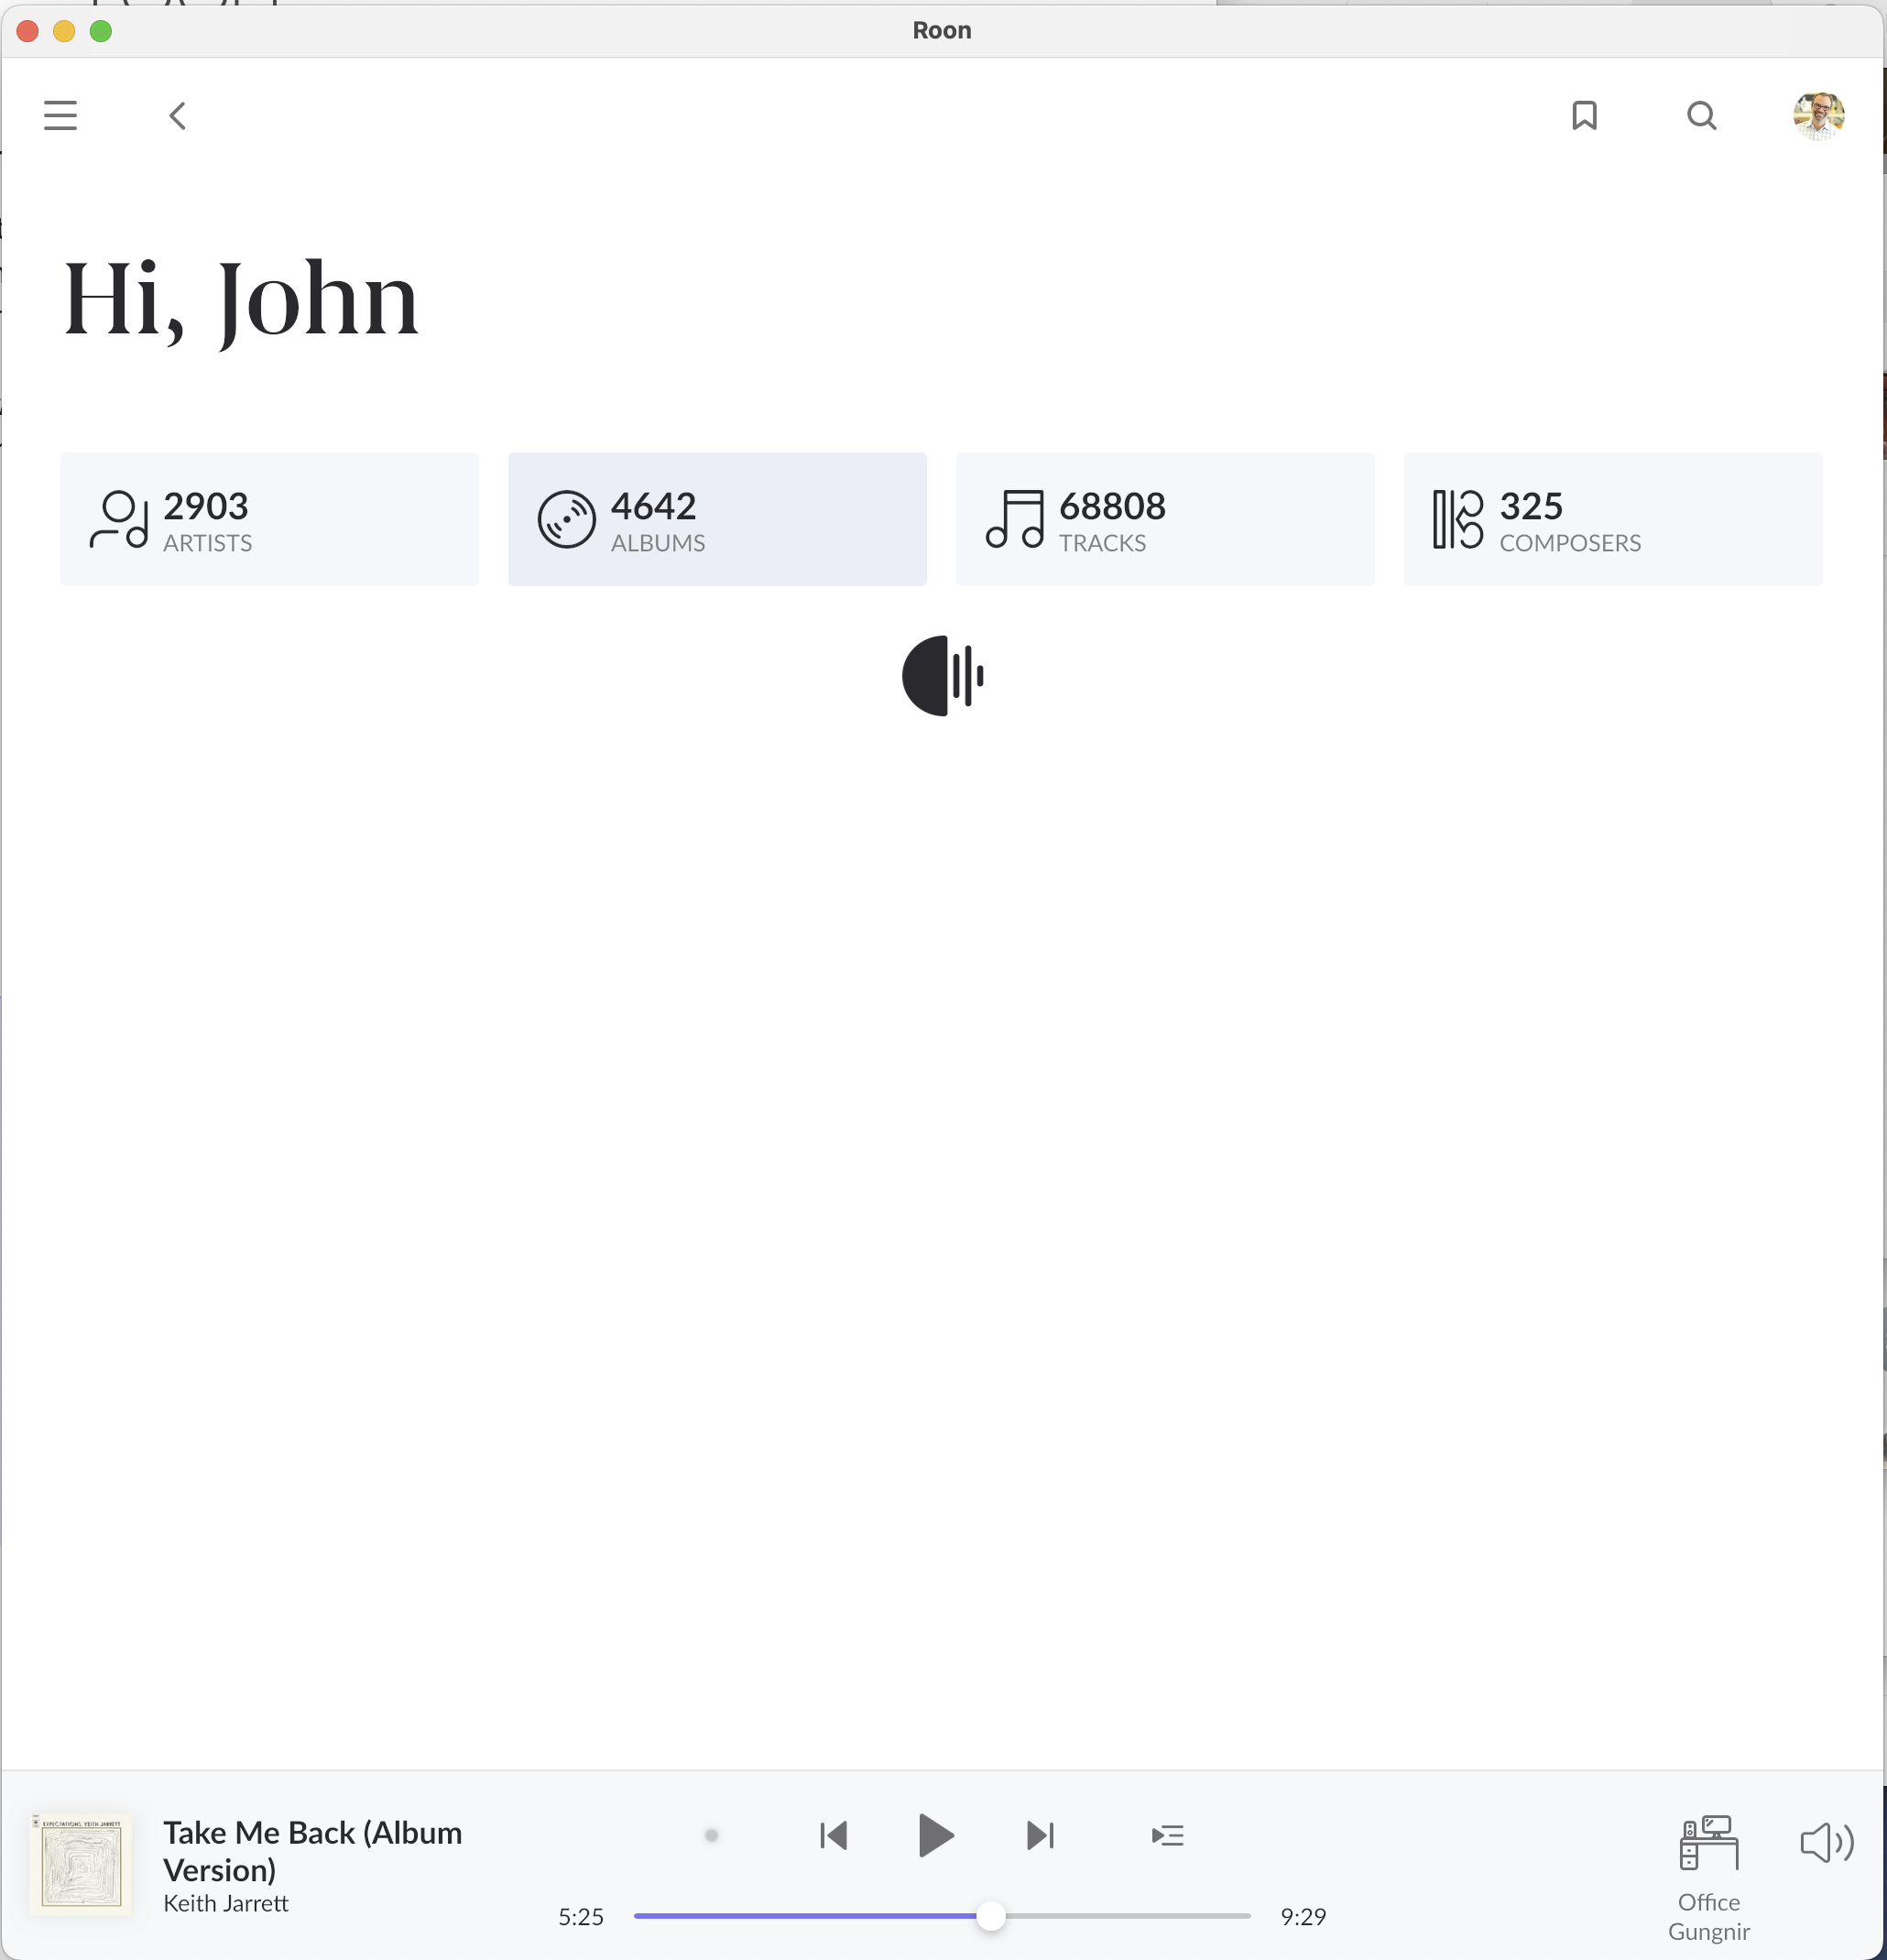This screenshot has width=1887, height=1960.
Task: Open the 68808 Tracks tile
Action: click(1164, 519)
